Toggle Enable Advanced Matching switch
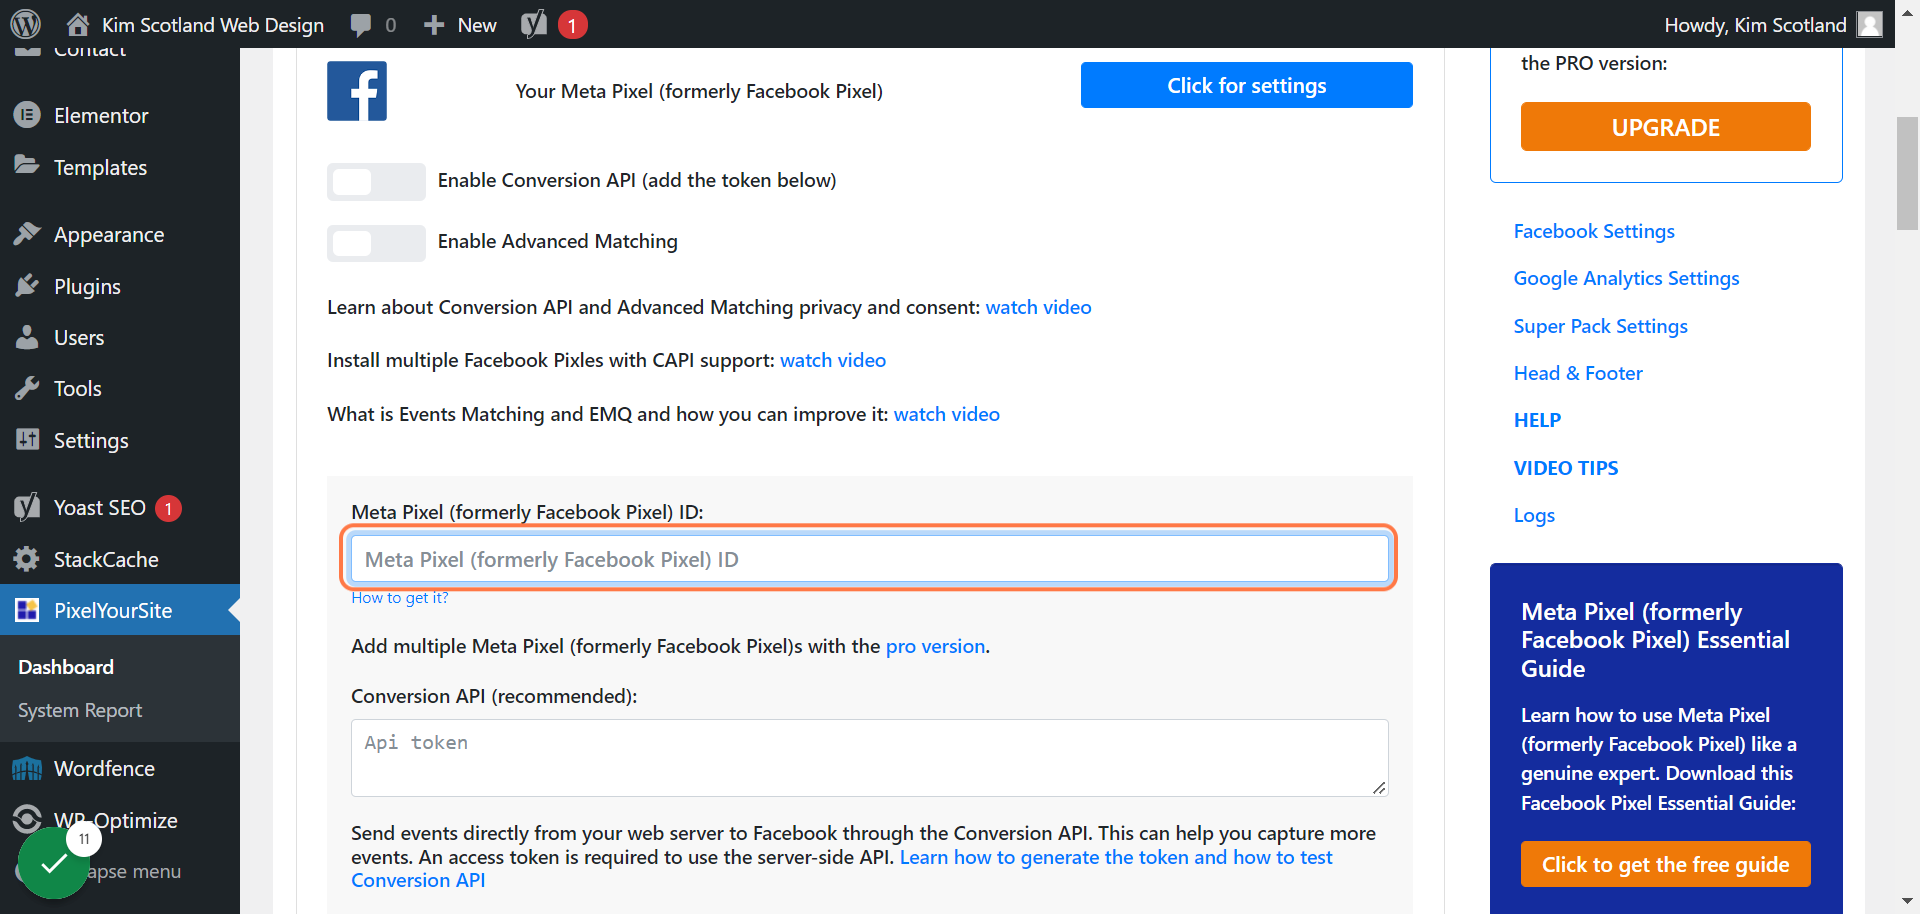 click(x=376, y=242)
